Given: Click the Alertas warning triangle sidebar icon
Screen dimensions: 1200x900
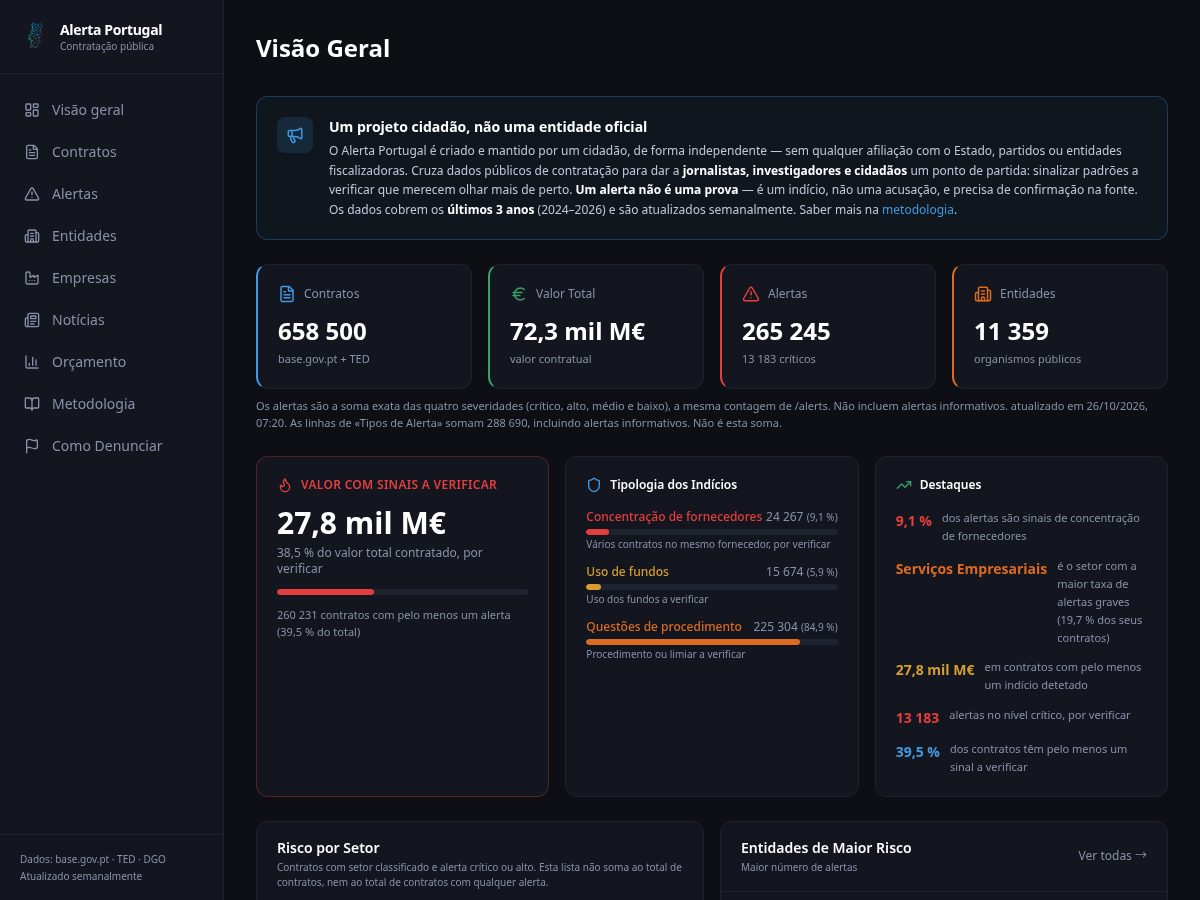Looking at the screenshot, I should click(32, 194).
